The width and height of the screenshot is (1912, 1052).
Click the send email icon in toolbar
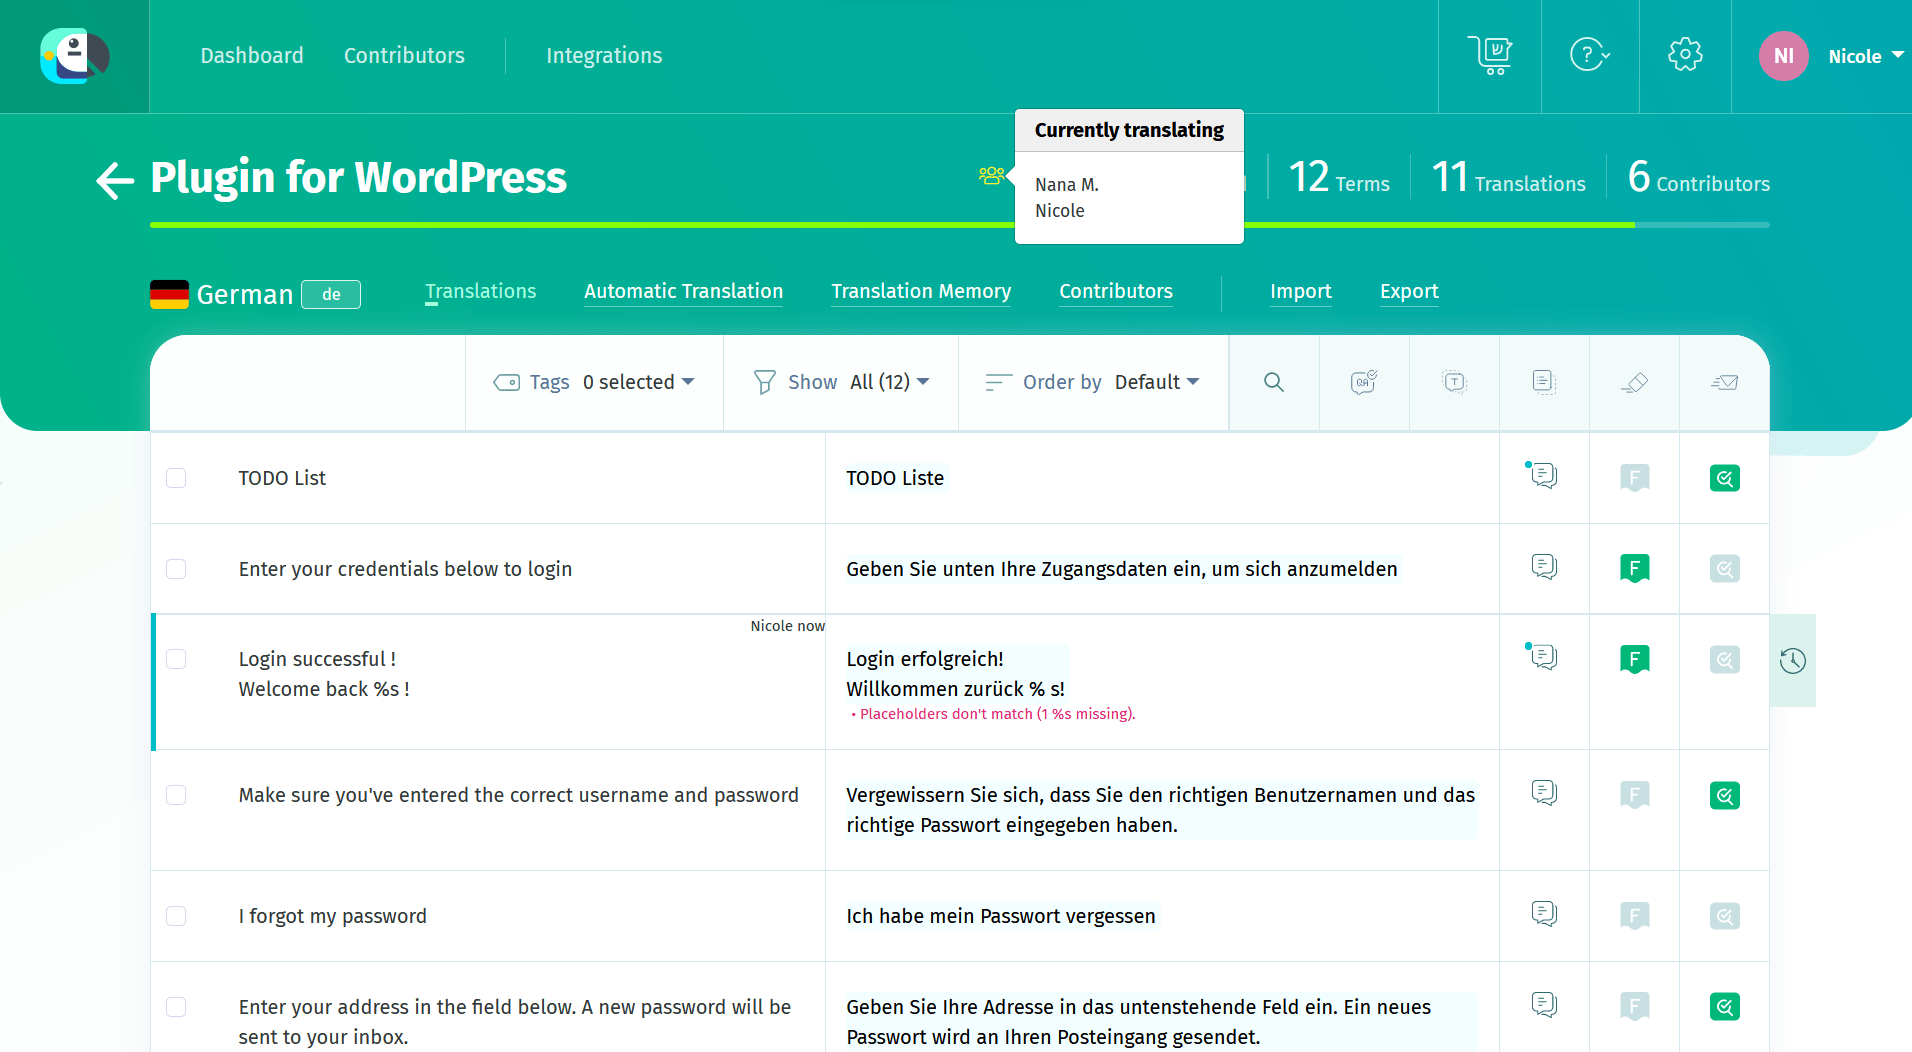click(x=1724, y=382)
